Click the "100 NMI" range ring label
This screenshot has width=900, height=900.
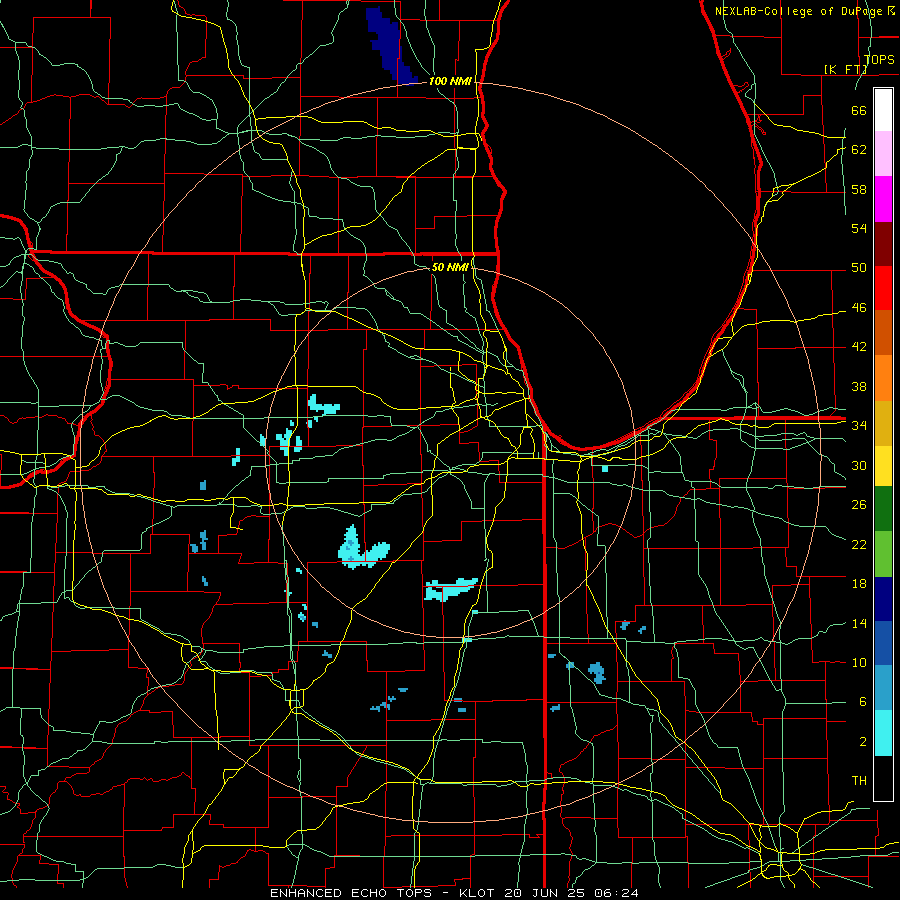point(450,81)
